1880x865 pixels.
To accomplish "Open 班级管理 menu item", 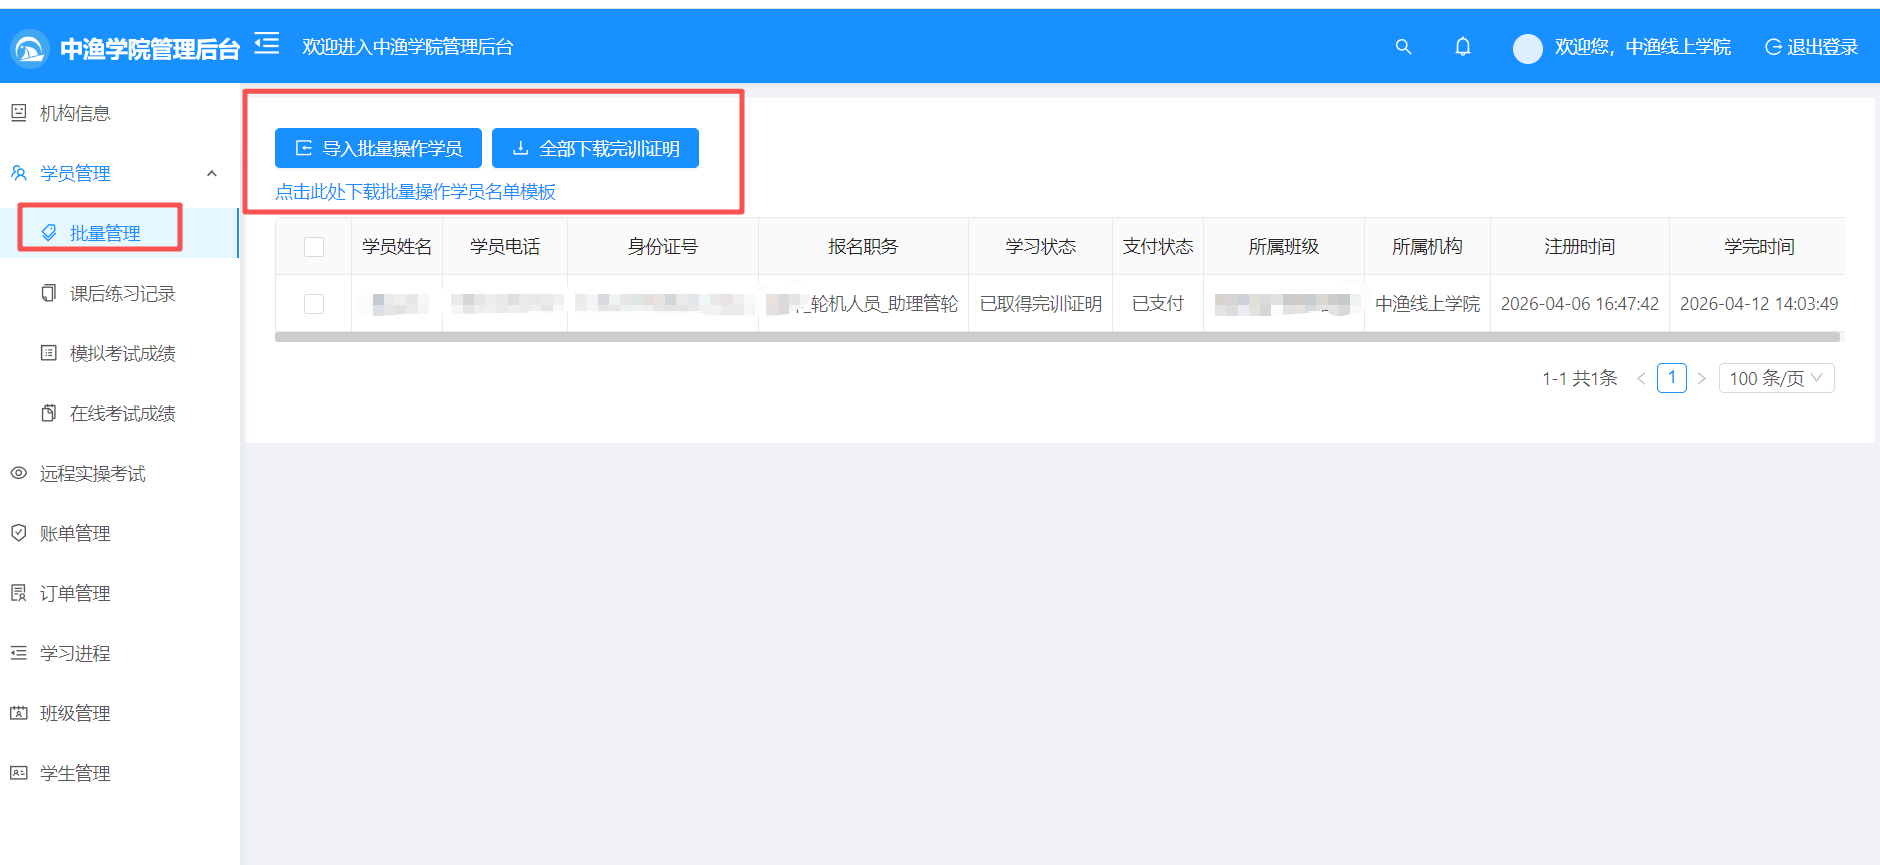I will tap(120, 713).
